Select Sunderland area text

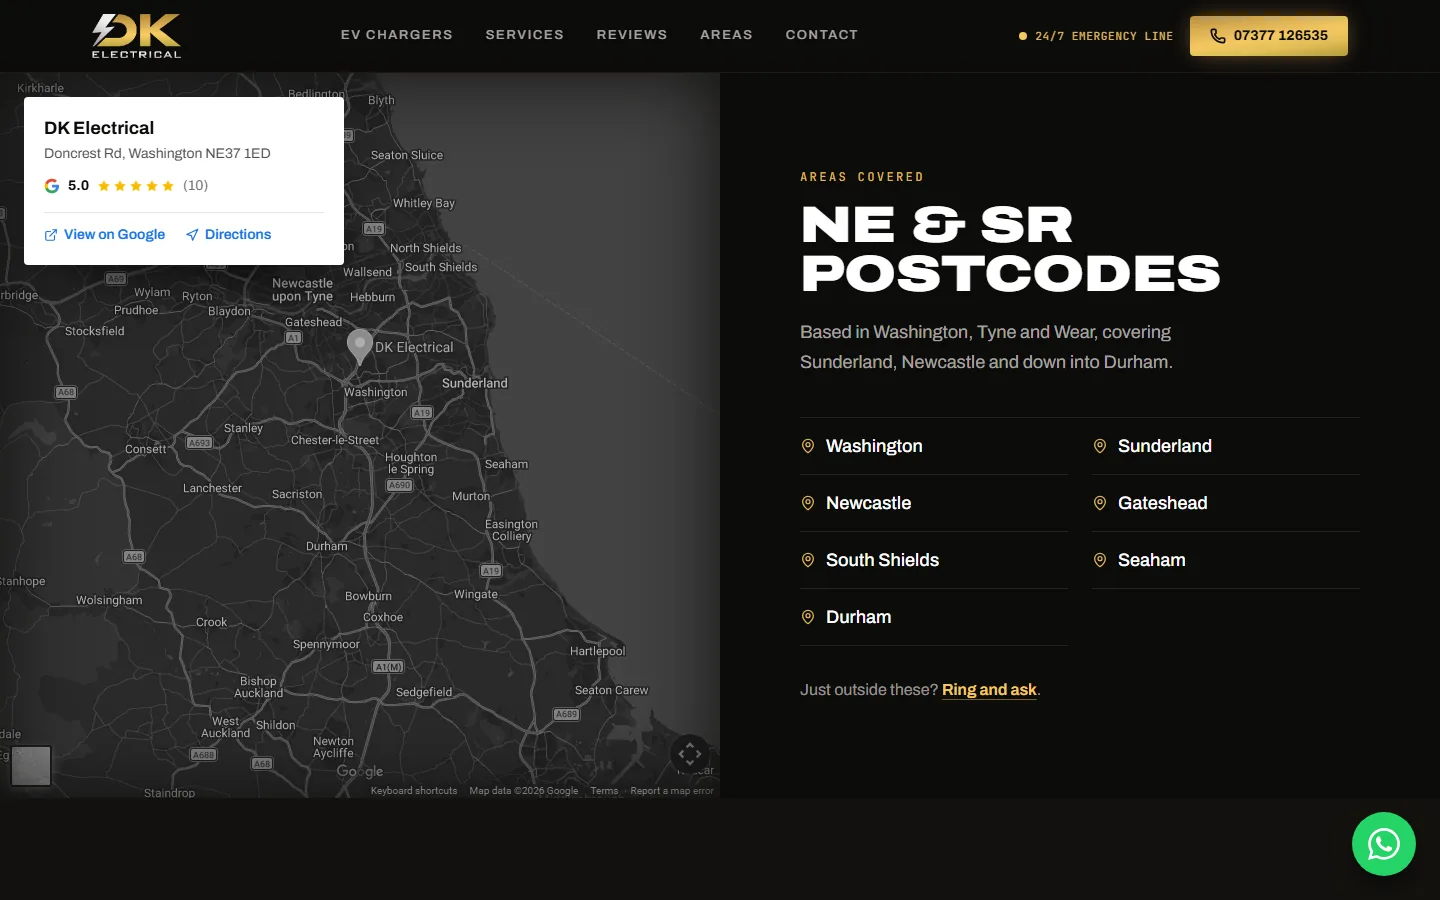[1165, 446]
